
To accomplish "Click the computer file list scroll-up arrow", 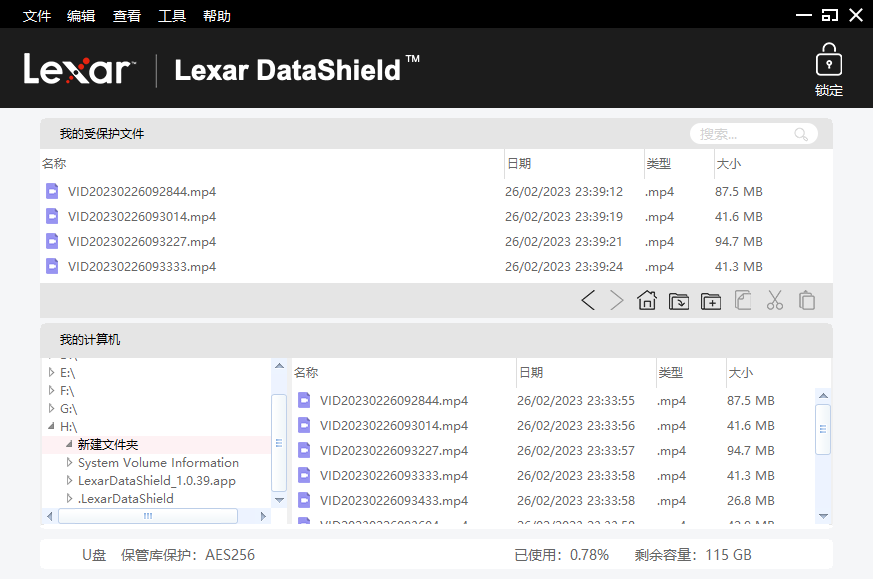I will tap(823, 395).
